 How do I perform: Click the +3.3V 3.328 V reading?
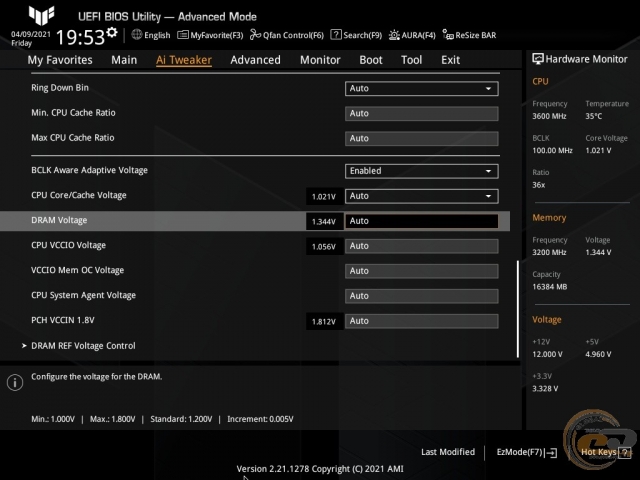tap(545, 389)
